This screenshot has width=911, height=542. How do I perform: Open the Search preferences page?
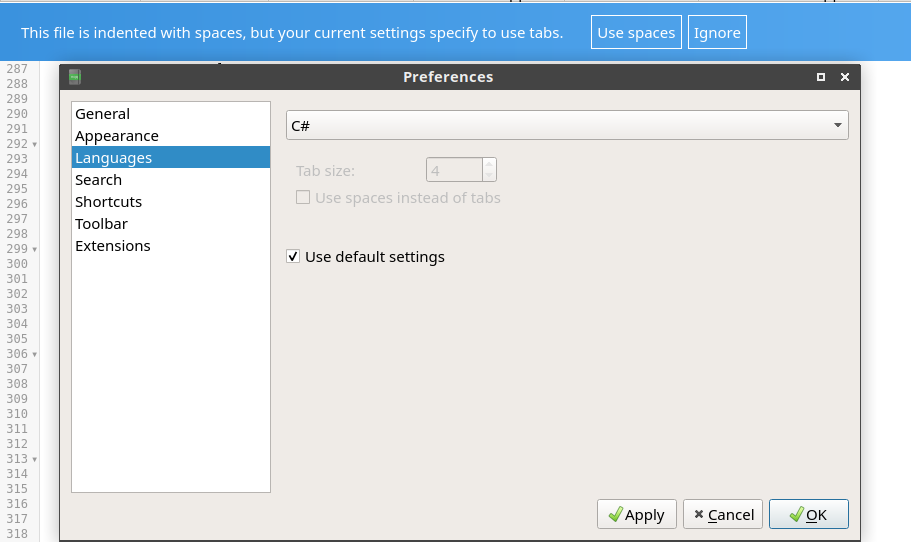(171, 180)
